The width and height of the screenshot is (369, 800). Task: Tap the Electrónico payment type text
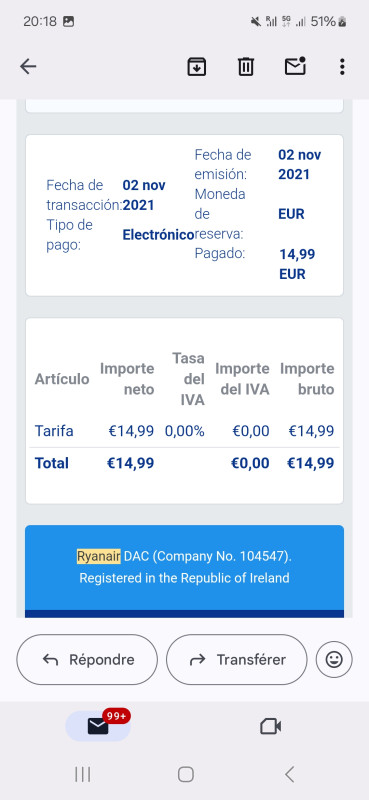[x=158, y=235]
